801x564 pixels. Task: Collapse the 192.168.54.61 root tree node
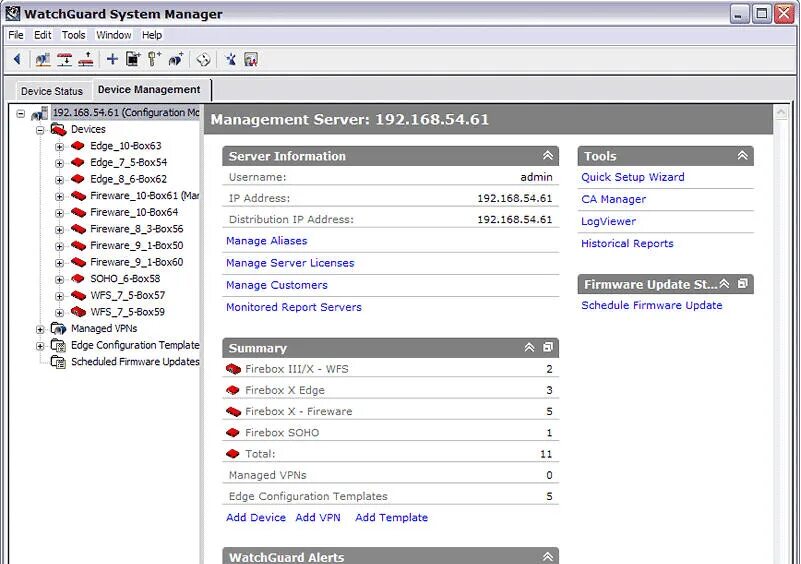(20, 113)
